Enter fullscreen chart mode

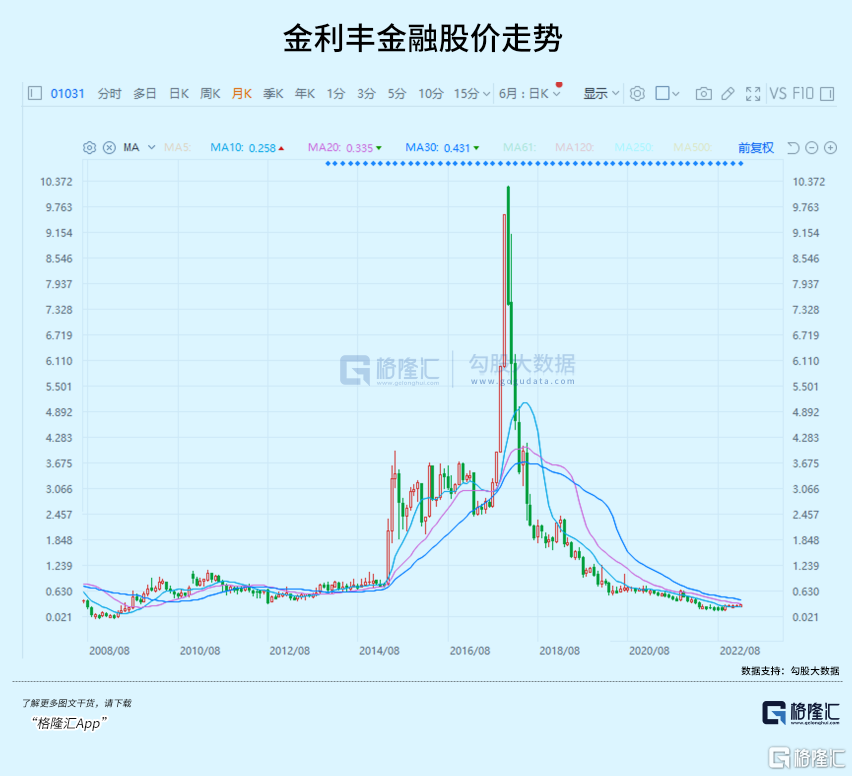[x=752, y=94]
